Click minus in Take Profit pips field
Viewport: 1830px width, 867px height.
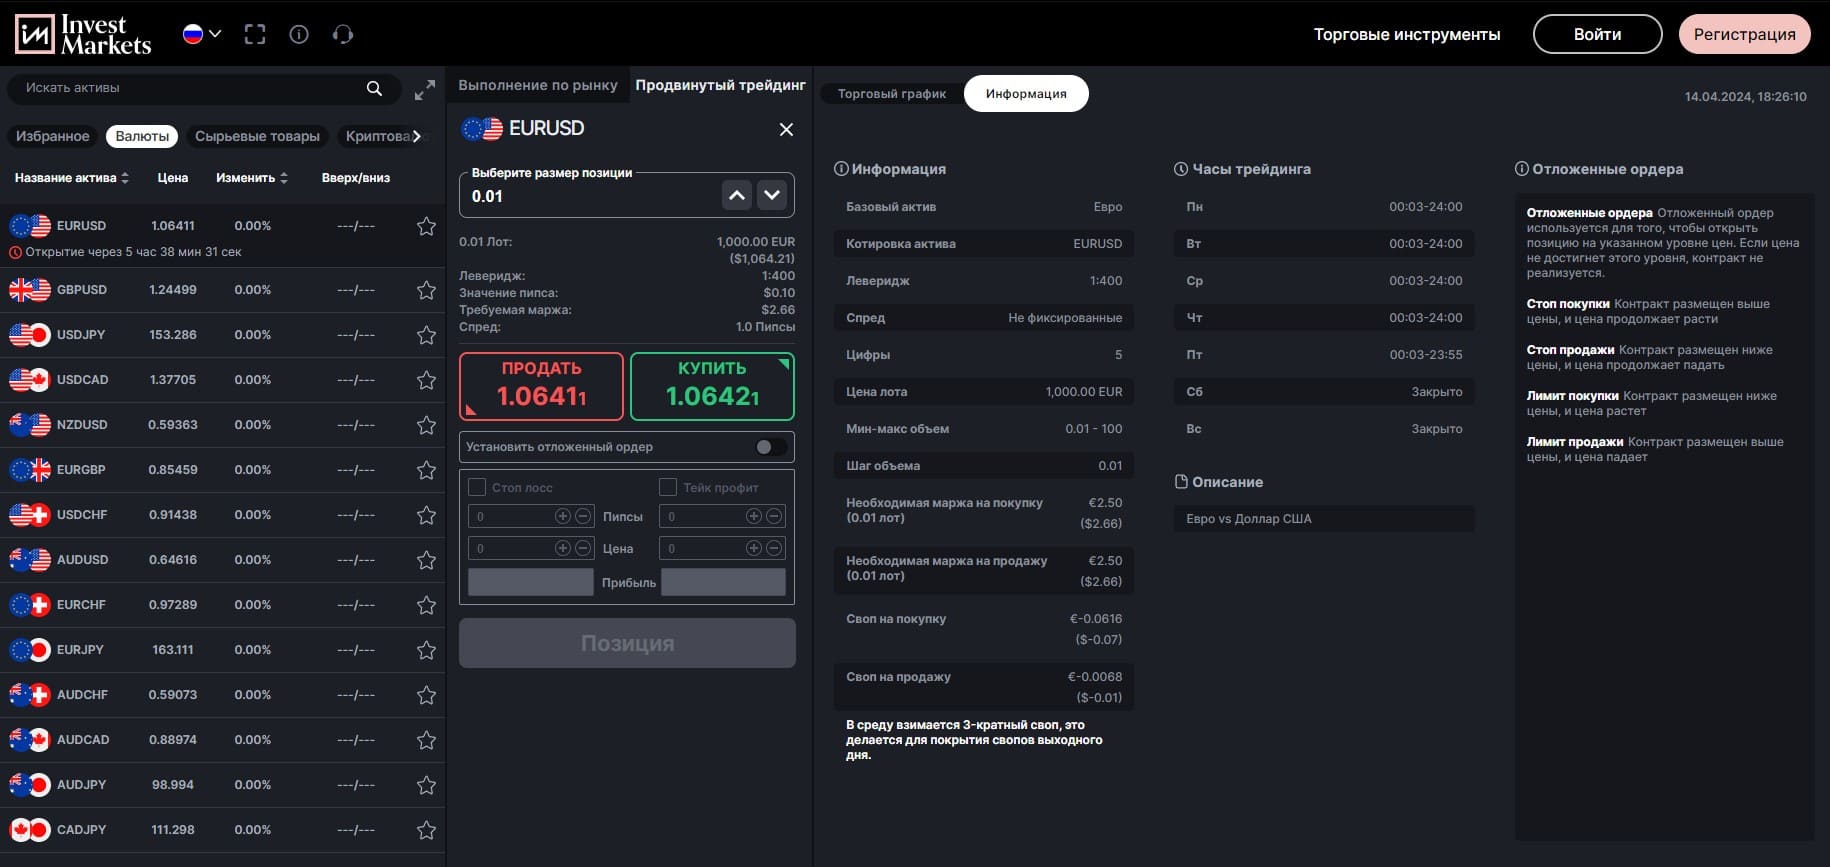point(774,516)
